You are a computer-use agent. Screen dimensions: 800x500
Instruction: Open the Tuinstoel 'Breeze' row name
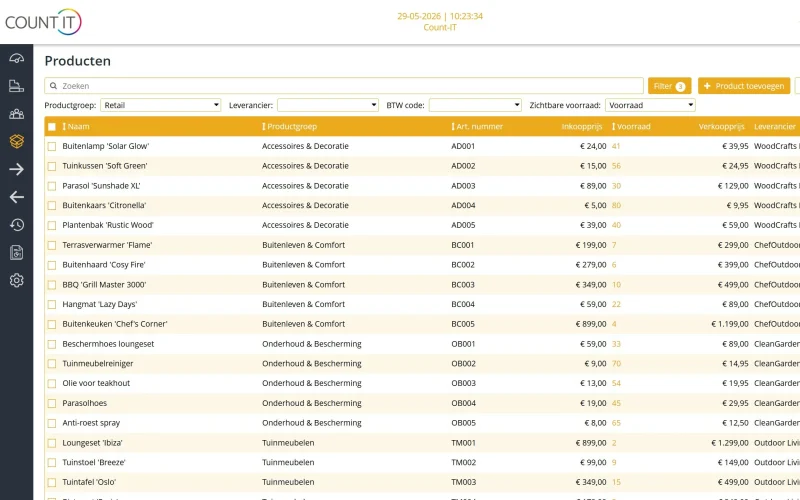coord(94,462)
